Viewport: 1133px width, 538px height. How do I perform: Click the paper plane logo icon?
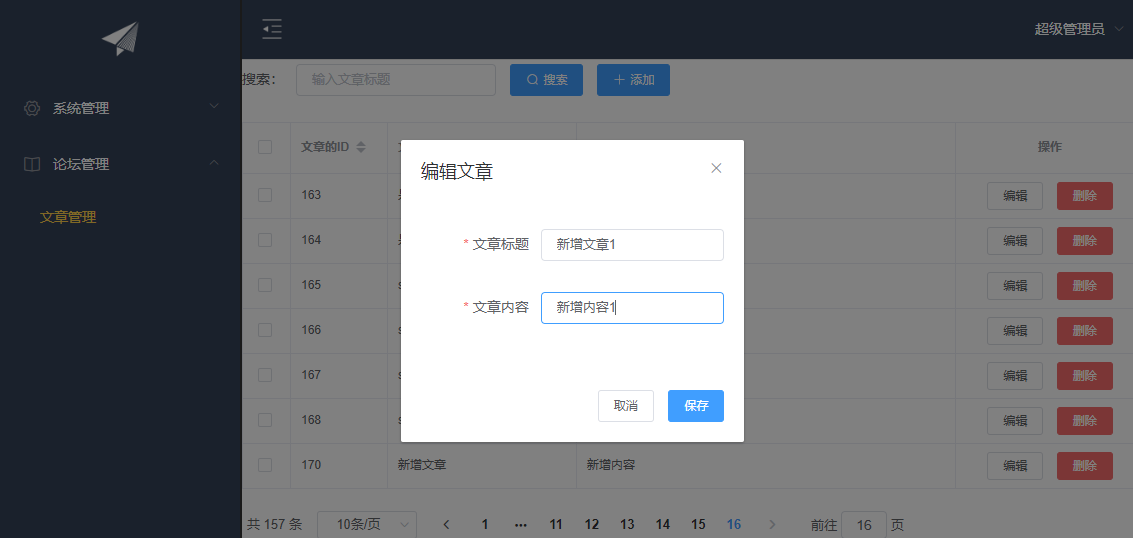point(120,39)
